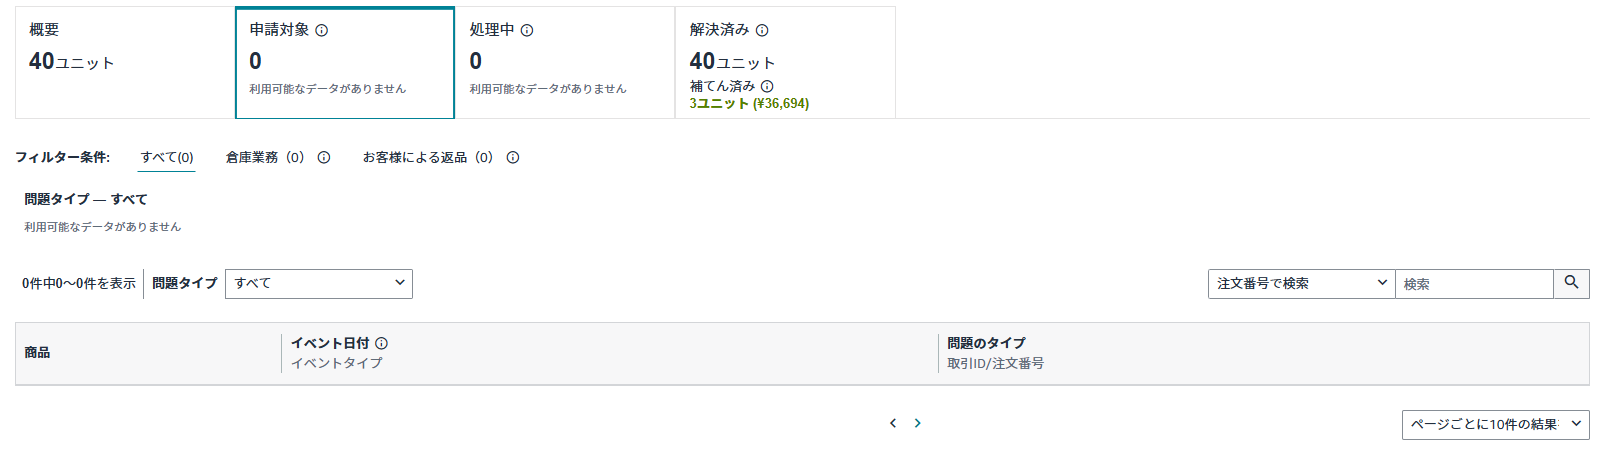Click info icon next to 処理中

click(x=527, y=31)
